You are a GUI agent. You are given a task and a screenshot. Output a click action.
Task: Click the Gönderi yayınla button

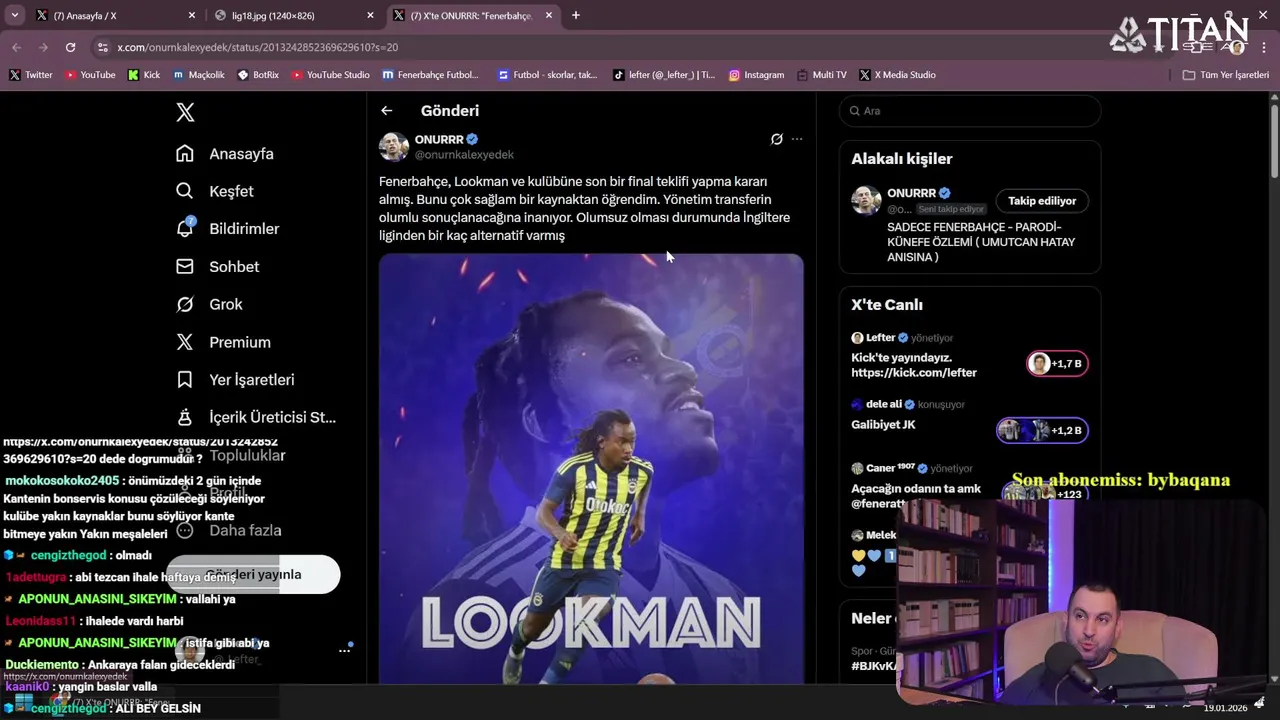253,575
